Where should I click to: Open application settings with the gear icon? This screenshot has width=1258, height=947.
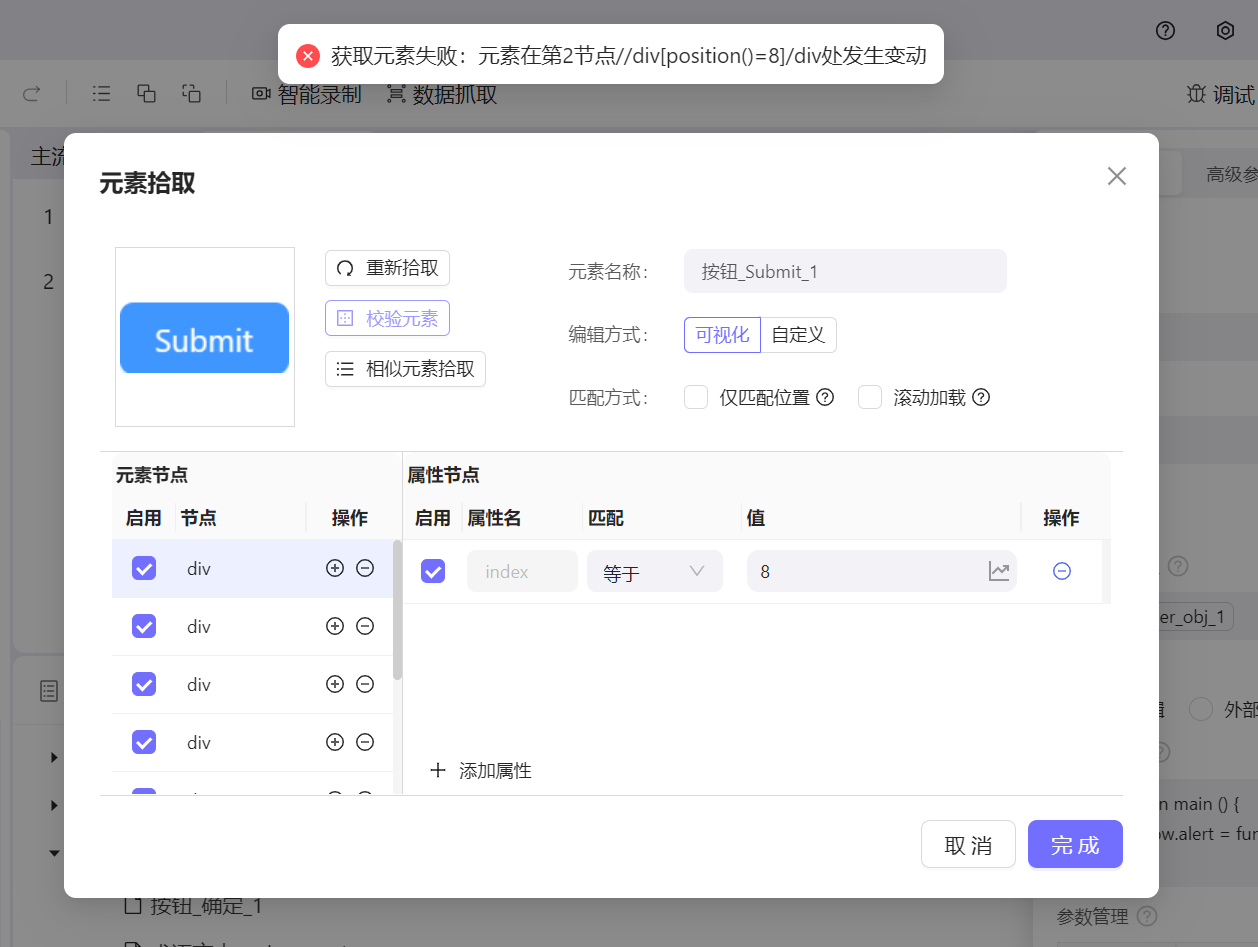point(1225,31)
